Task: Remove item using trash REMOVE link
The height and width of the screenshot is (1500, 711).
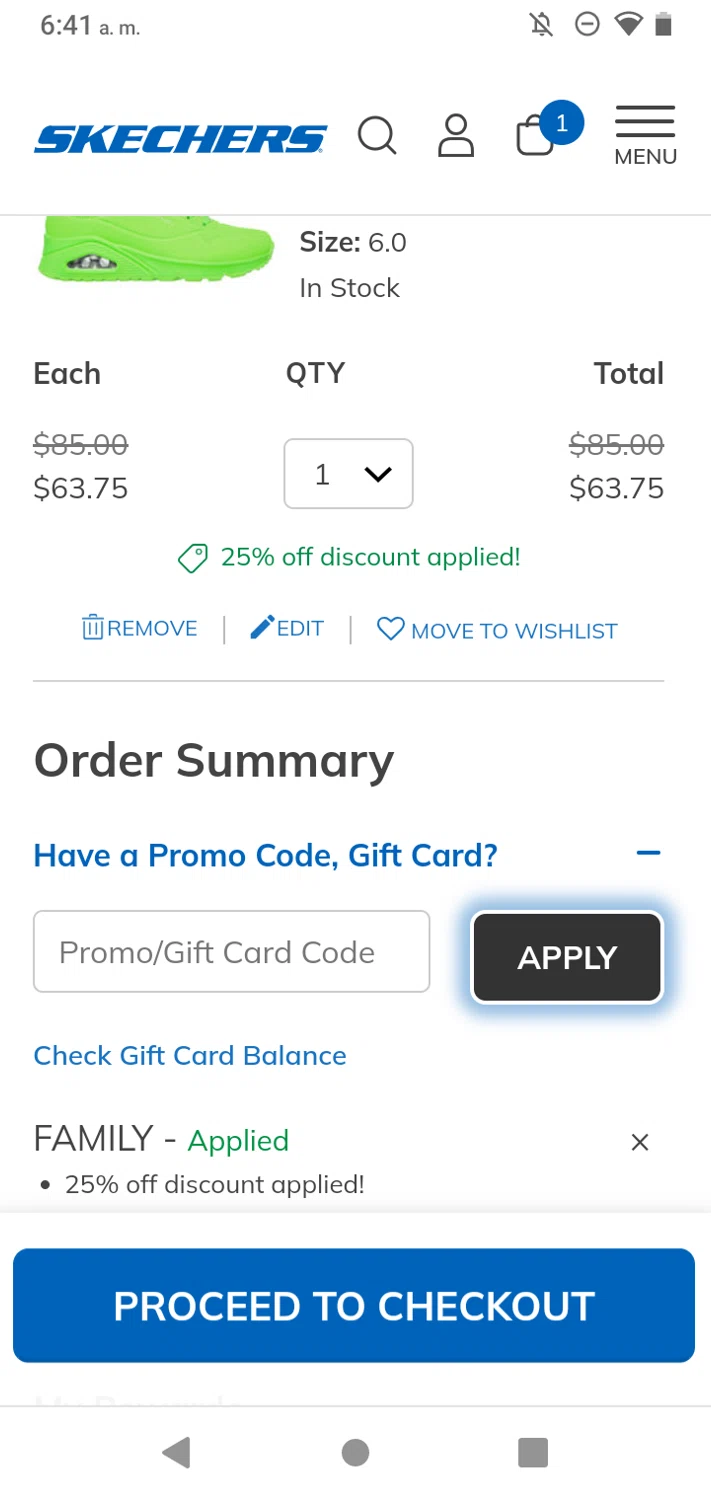Action: pos(139,628)
